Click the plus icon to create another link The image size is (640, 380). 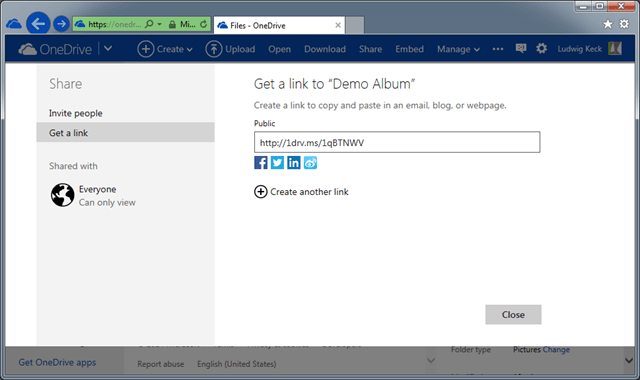point(261,191)
